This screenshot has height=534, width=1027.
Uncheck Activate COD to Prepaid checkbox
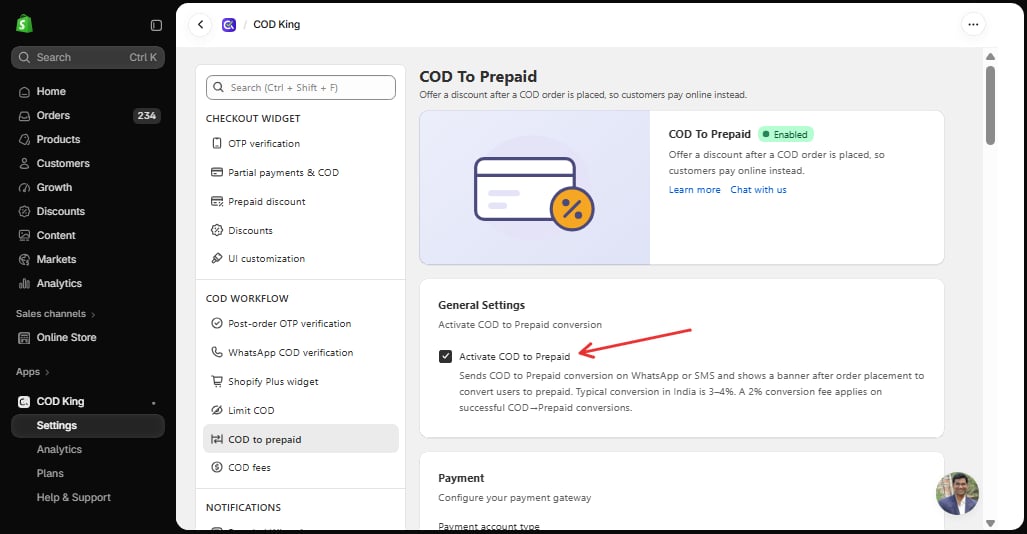445,356
